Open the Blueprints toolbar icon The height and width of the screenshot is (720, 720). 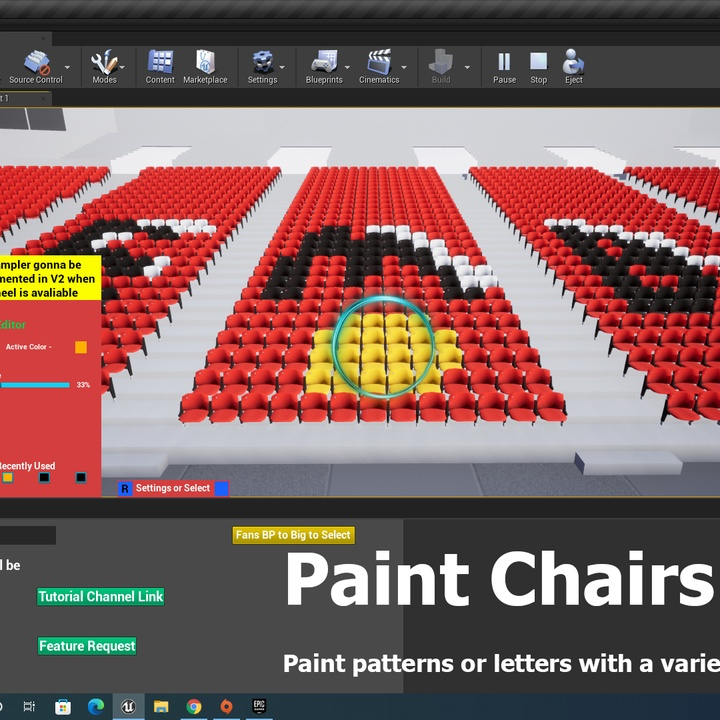coord(324,67)
